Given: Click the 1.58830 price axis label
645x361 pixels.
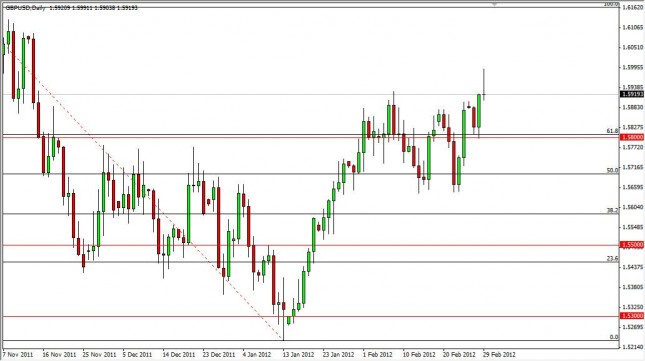Looking at the screenshot, I should tap(633, 107).
